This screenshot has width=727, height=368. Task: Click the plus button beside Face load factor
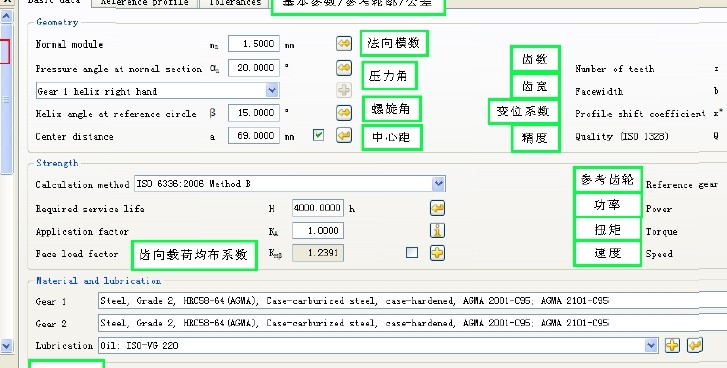click(437, 253)
